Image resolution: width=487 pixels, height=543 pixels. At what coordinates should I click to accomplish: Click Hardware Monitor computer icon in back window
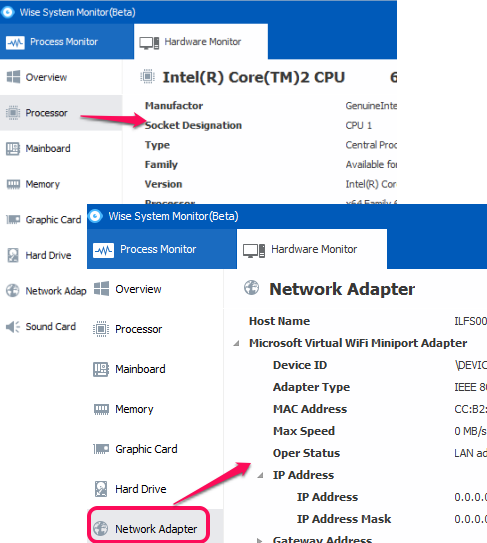[149, 43]
